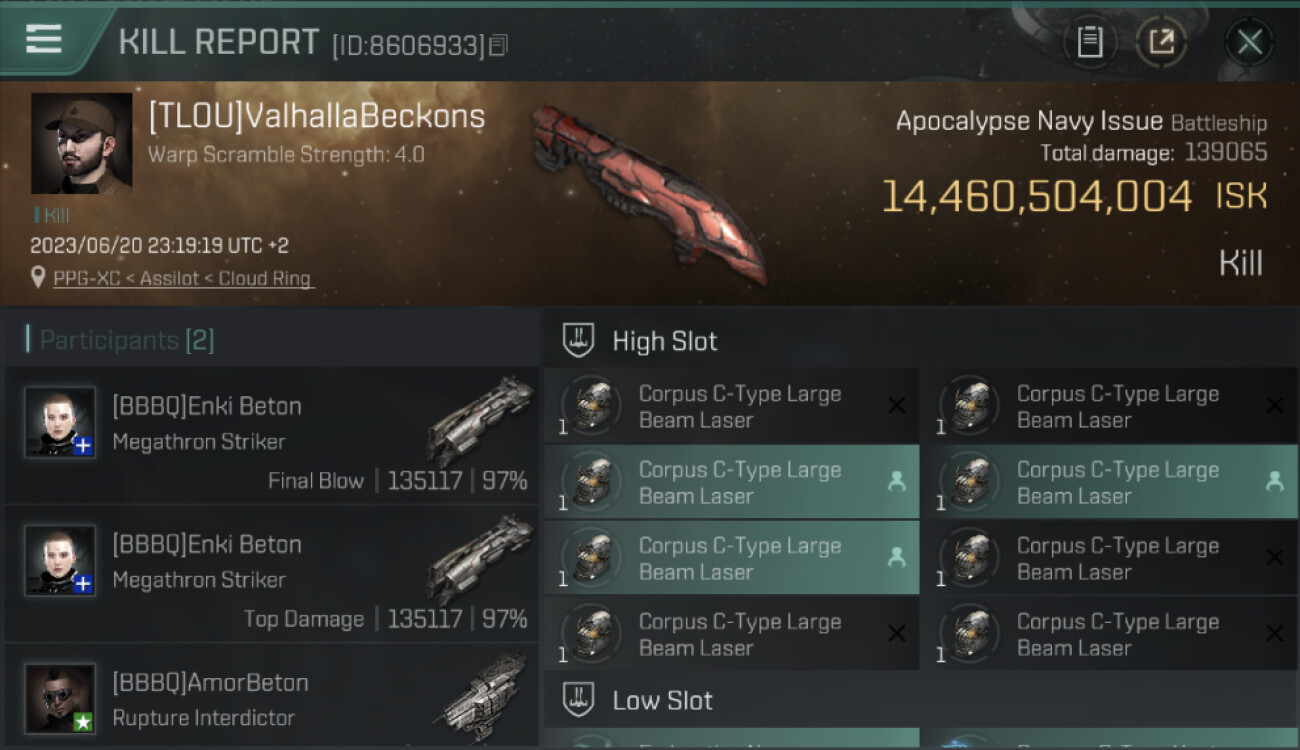Click the person icon on second-row right laser
The image size is (1300, 750).
(x=1274, y=482)
